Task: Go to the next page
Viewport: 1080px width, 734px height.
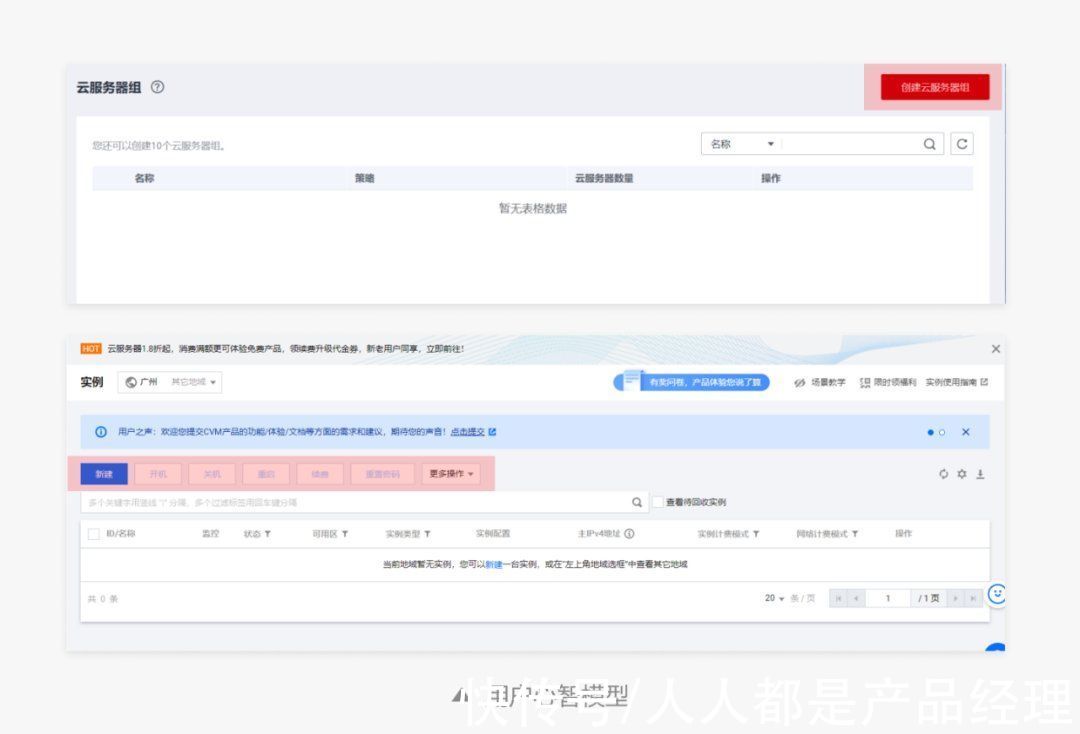Action: [955, 598]
